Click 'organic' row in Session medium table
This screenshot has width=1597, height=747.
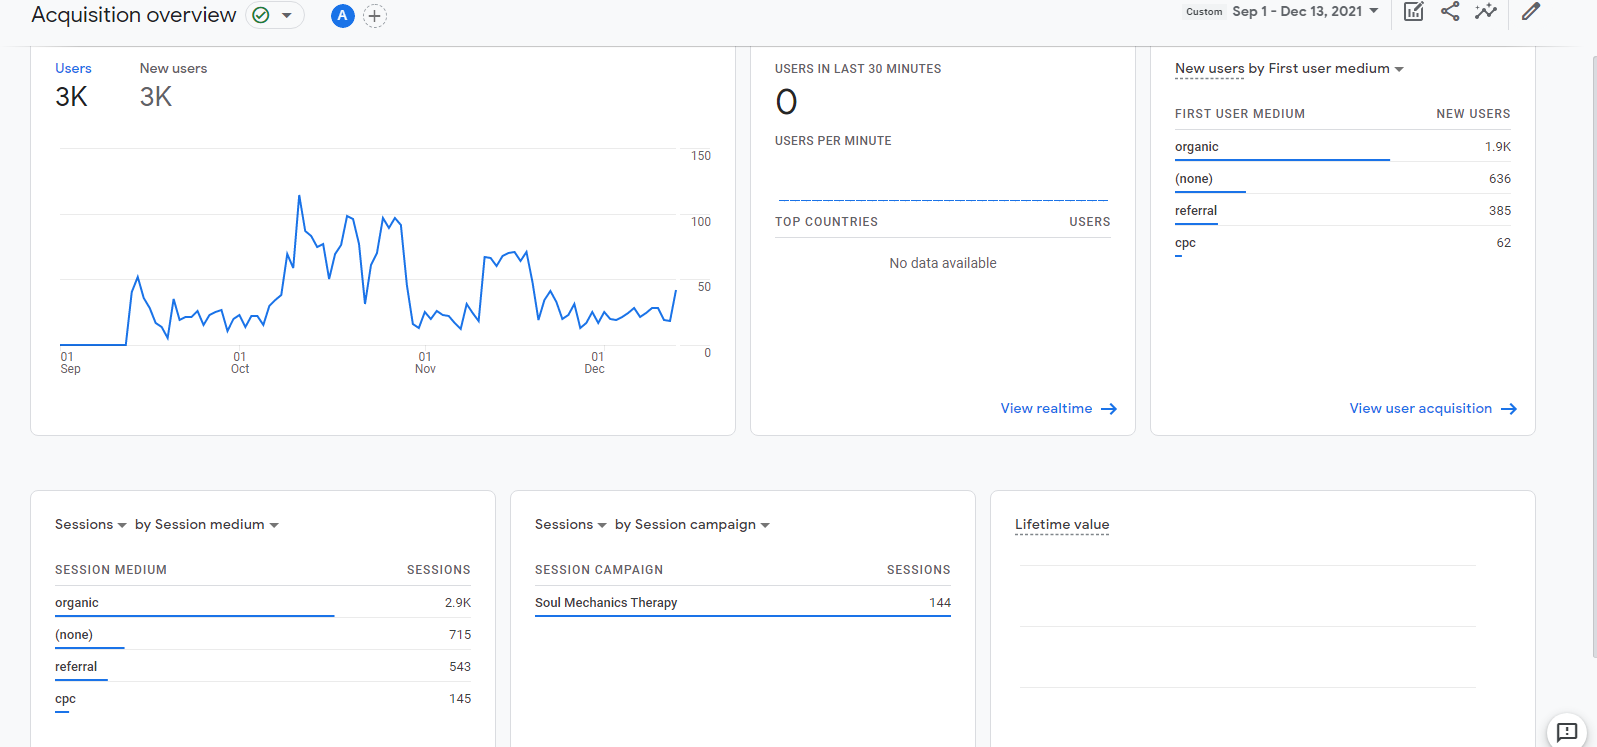262,602
